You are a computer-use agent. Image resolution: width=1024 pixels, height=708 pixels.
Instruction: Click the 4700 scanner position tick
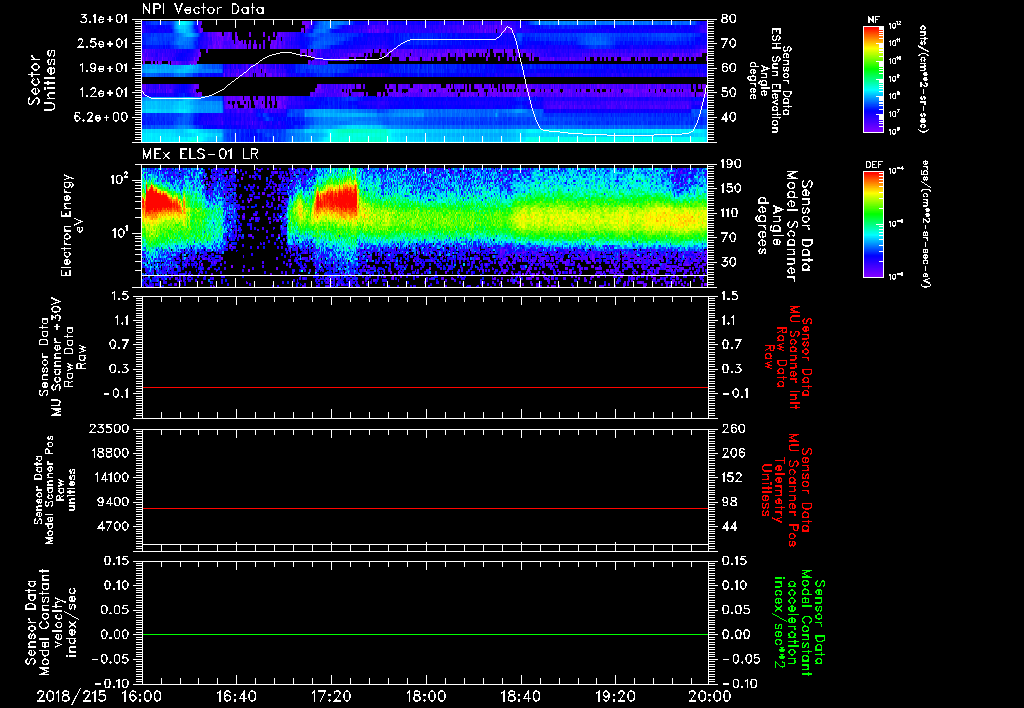[112, 526]
